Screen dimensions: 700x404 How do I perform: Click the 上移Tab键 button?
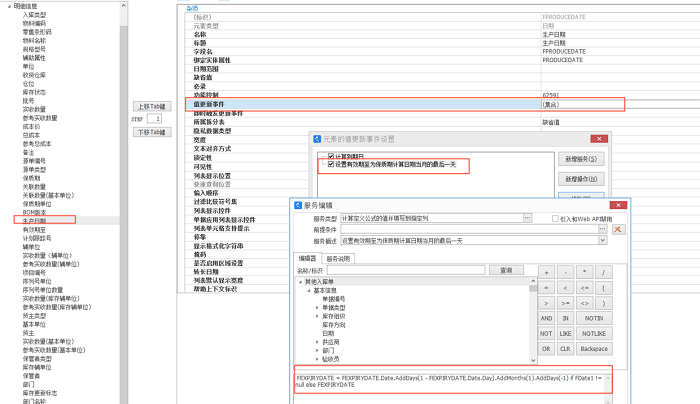153,105
